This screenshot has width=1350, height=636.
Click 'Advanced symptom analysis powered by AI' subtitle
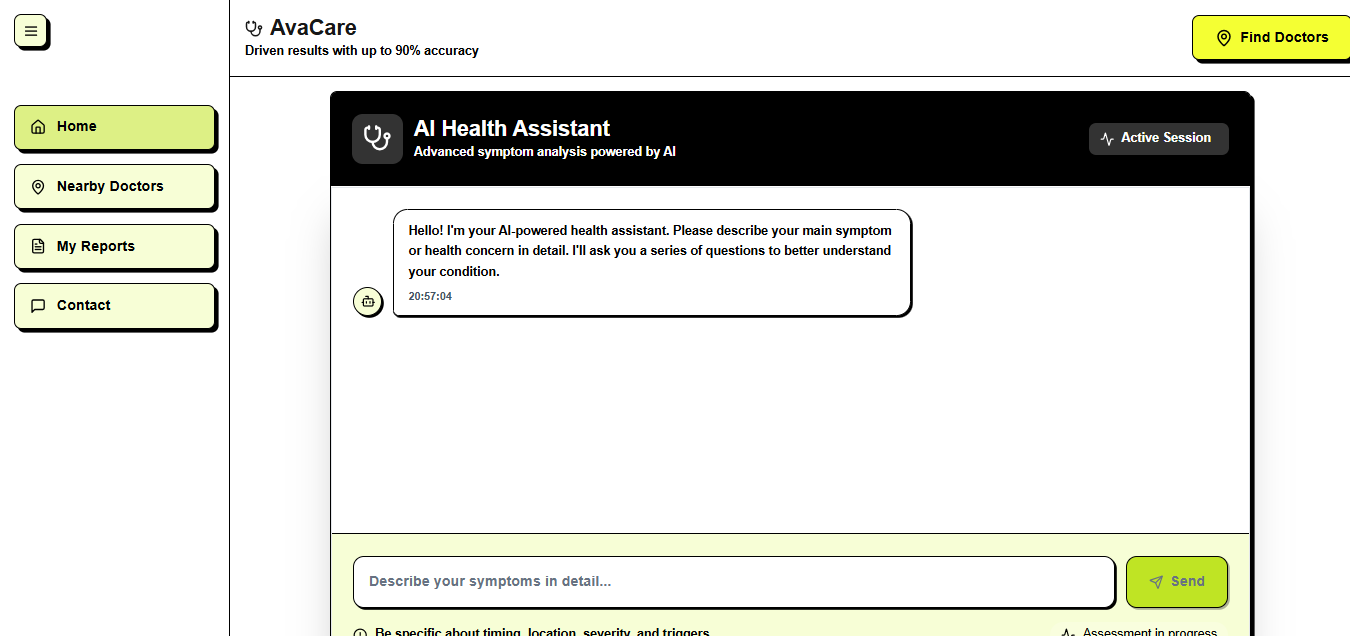[545, 152]
